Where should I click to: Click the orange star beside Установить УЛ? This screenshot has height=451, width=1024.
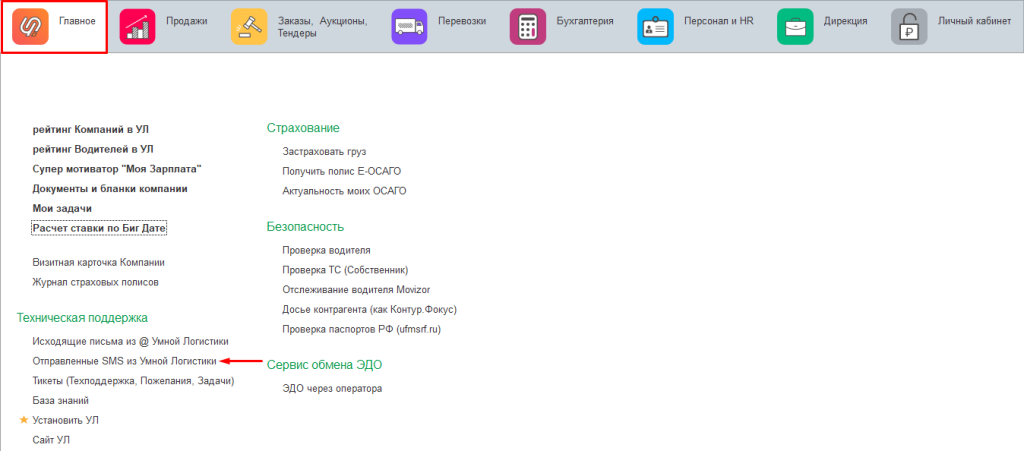[24, 420]
